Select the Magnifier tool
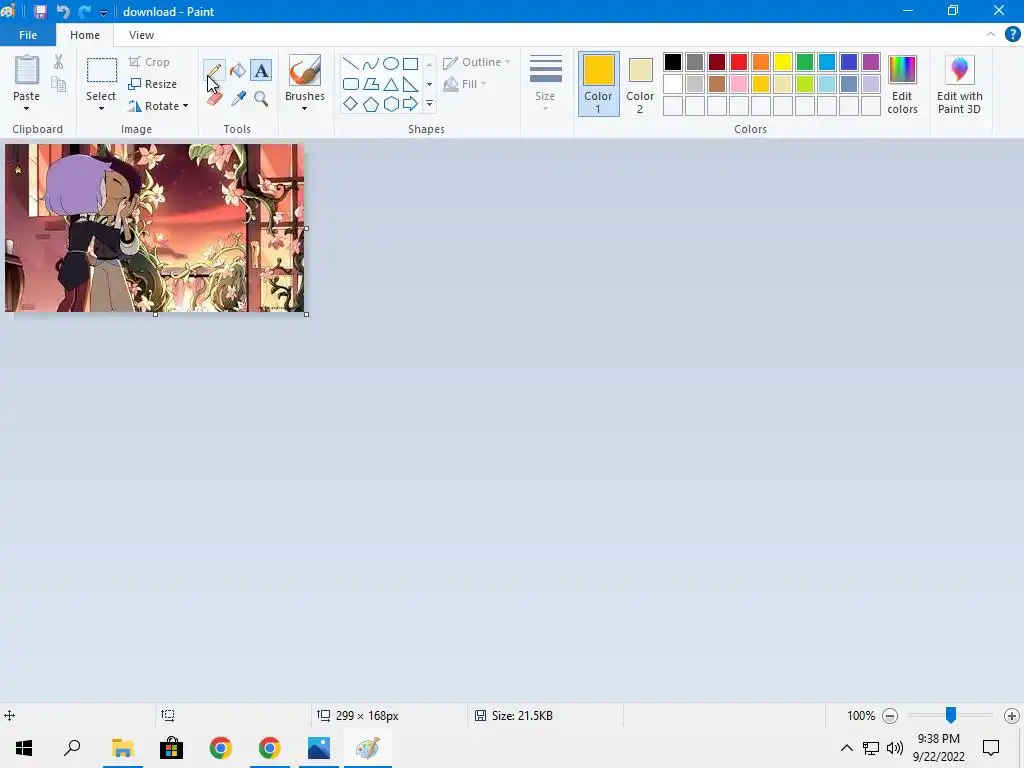The width and height of the screenshot is (1024, 768). click(x=261, y=99)
